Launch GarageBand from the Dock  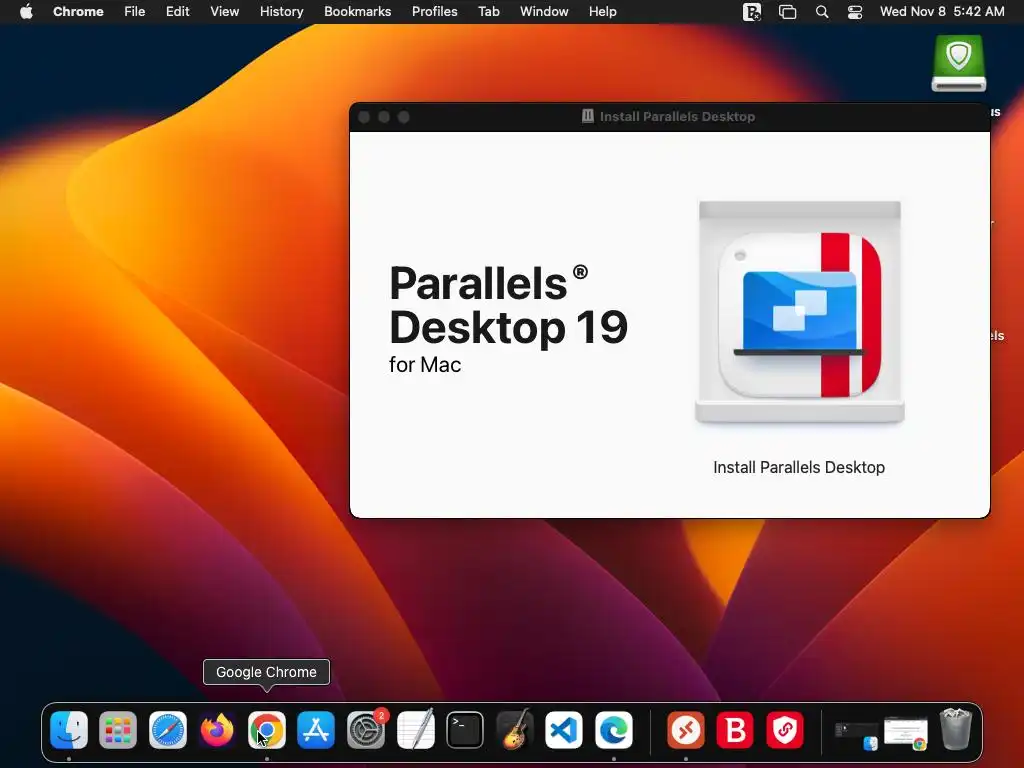pos(515,729)
